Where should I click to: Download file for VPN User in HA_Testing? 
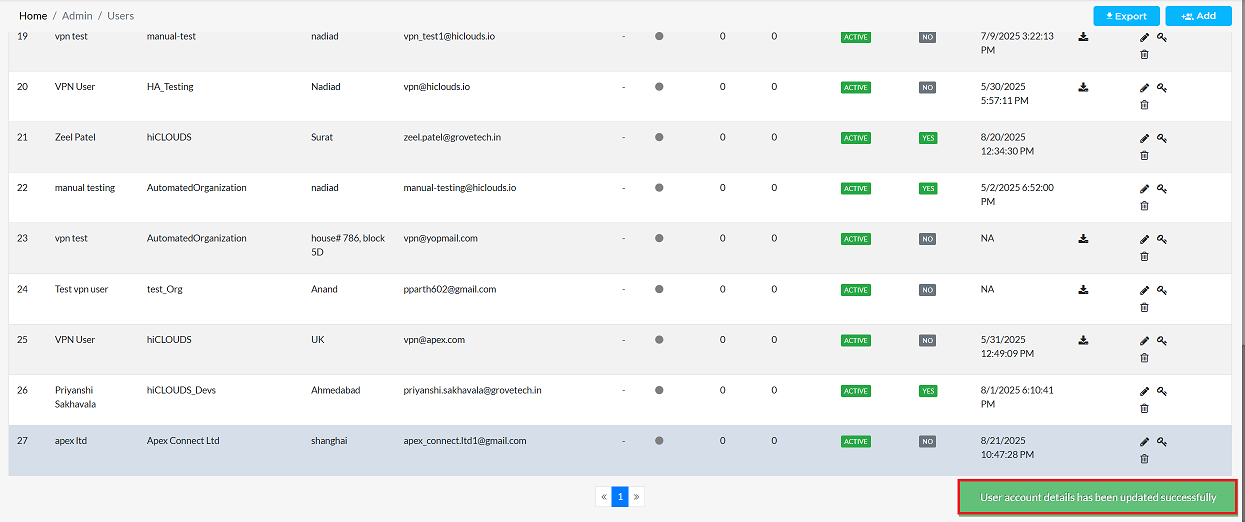pos(1083,87)
